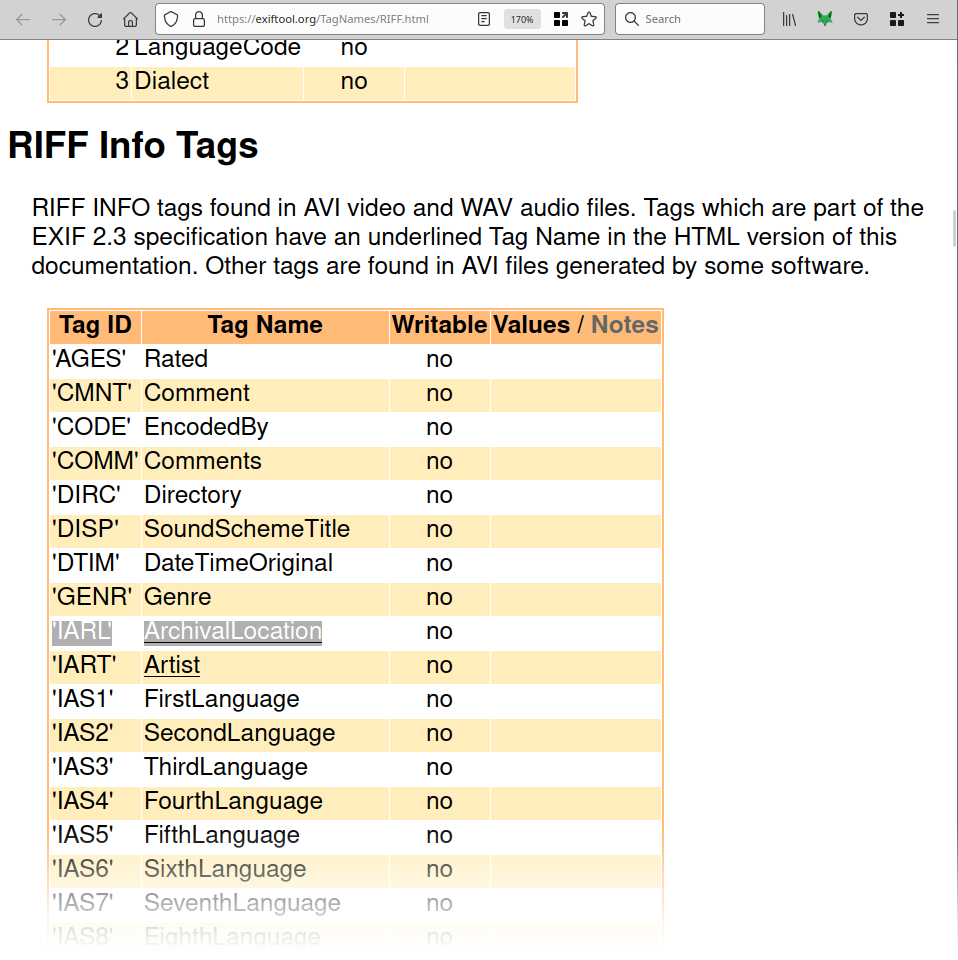Reset the 170% zoom level
958x960 pixels.
[522, 19]
